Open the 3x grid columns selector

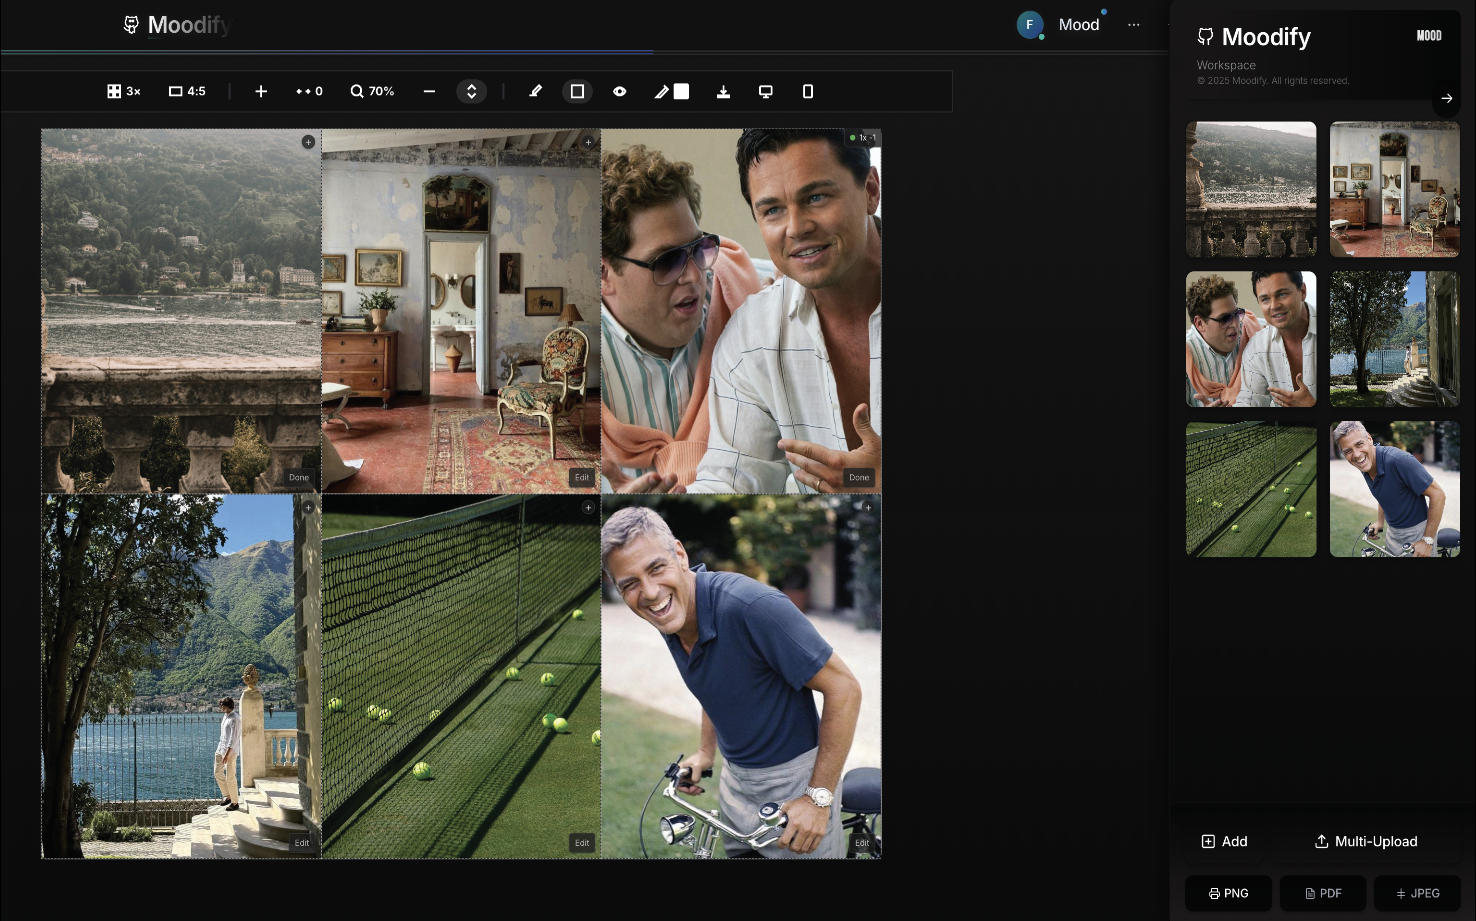124,91
